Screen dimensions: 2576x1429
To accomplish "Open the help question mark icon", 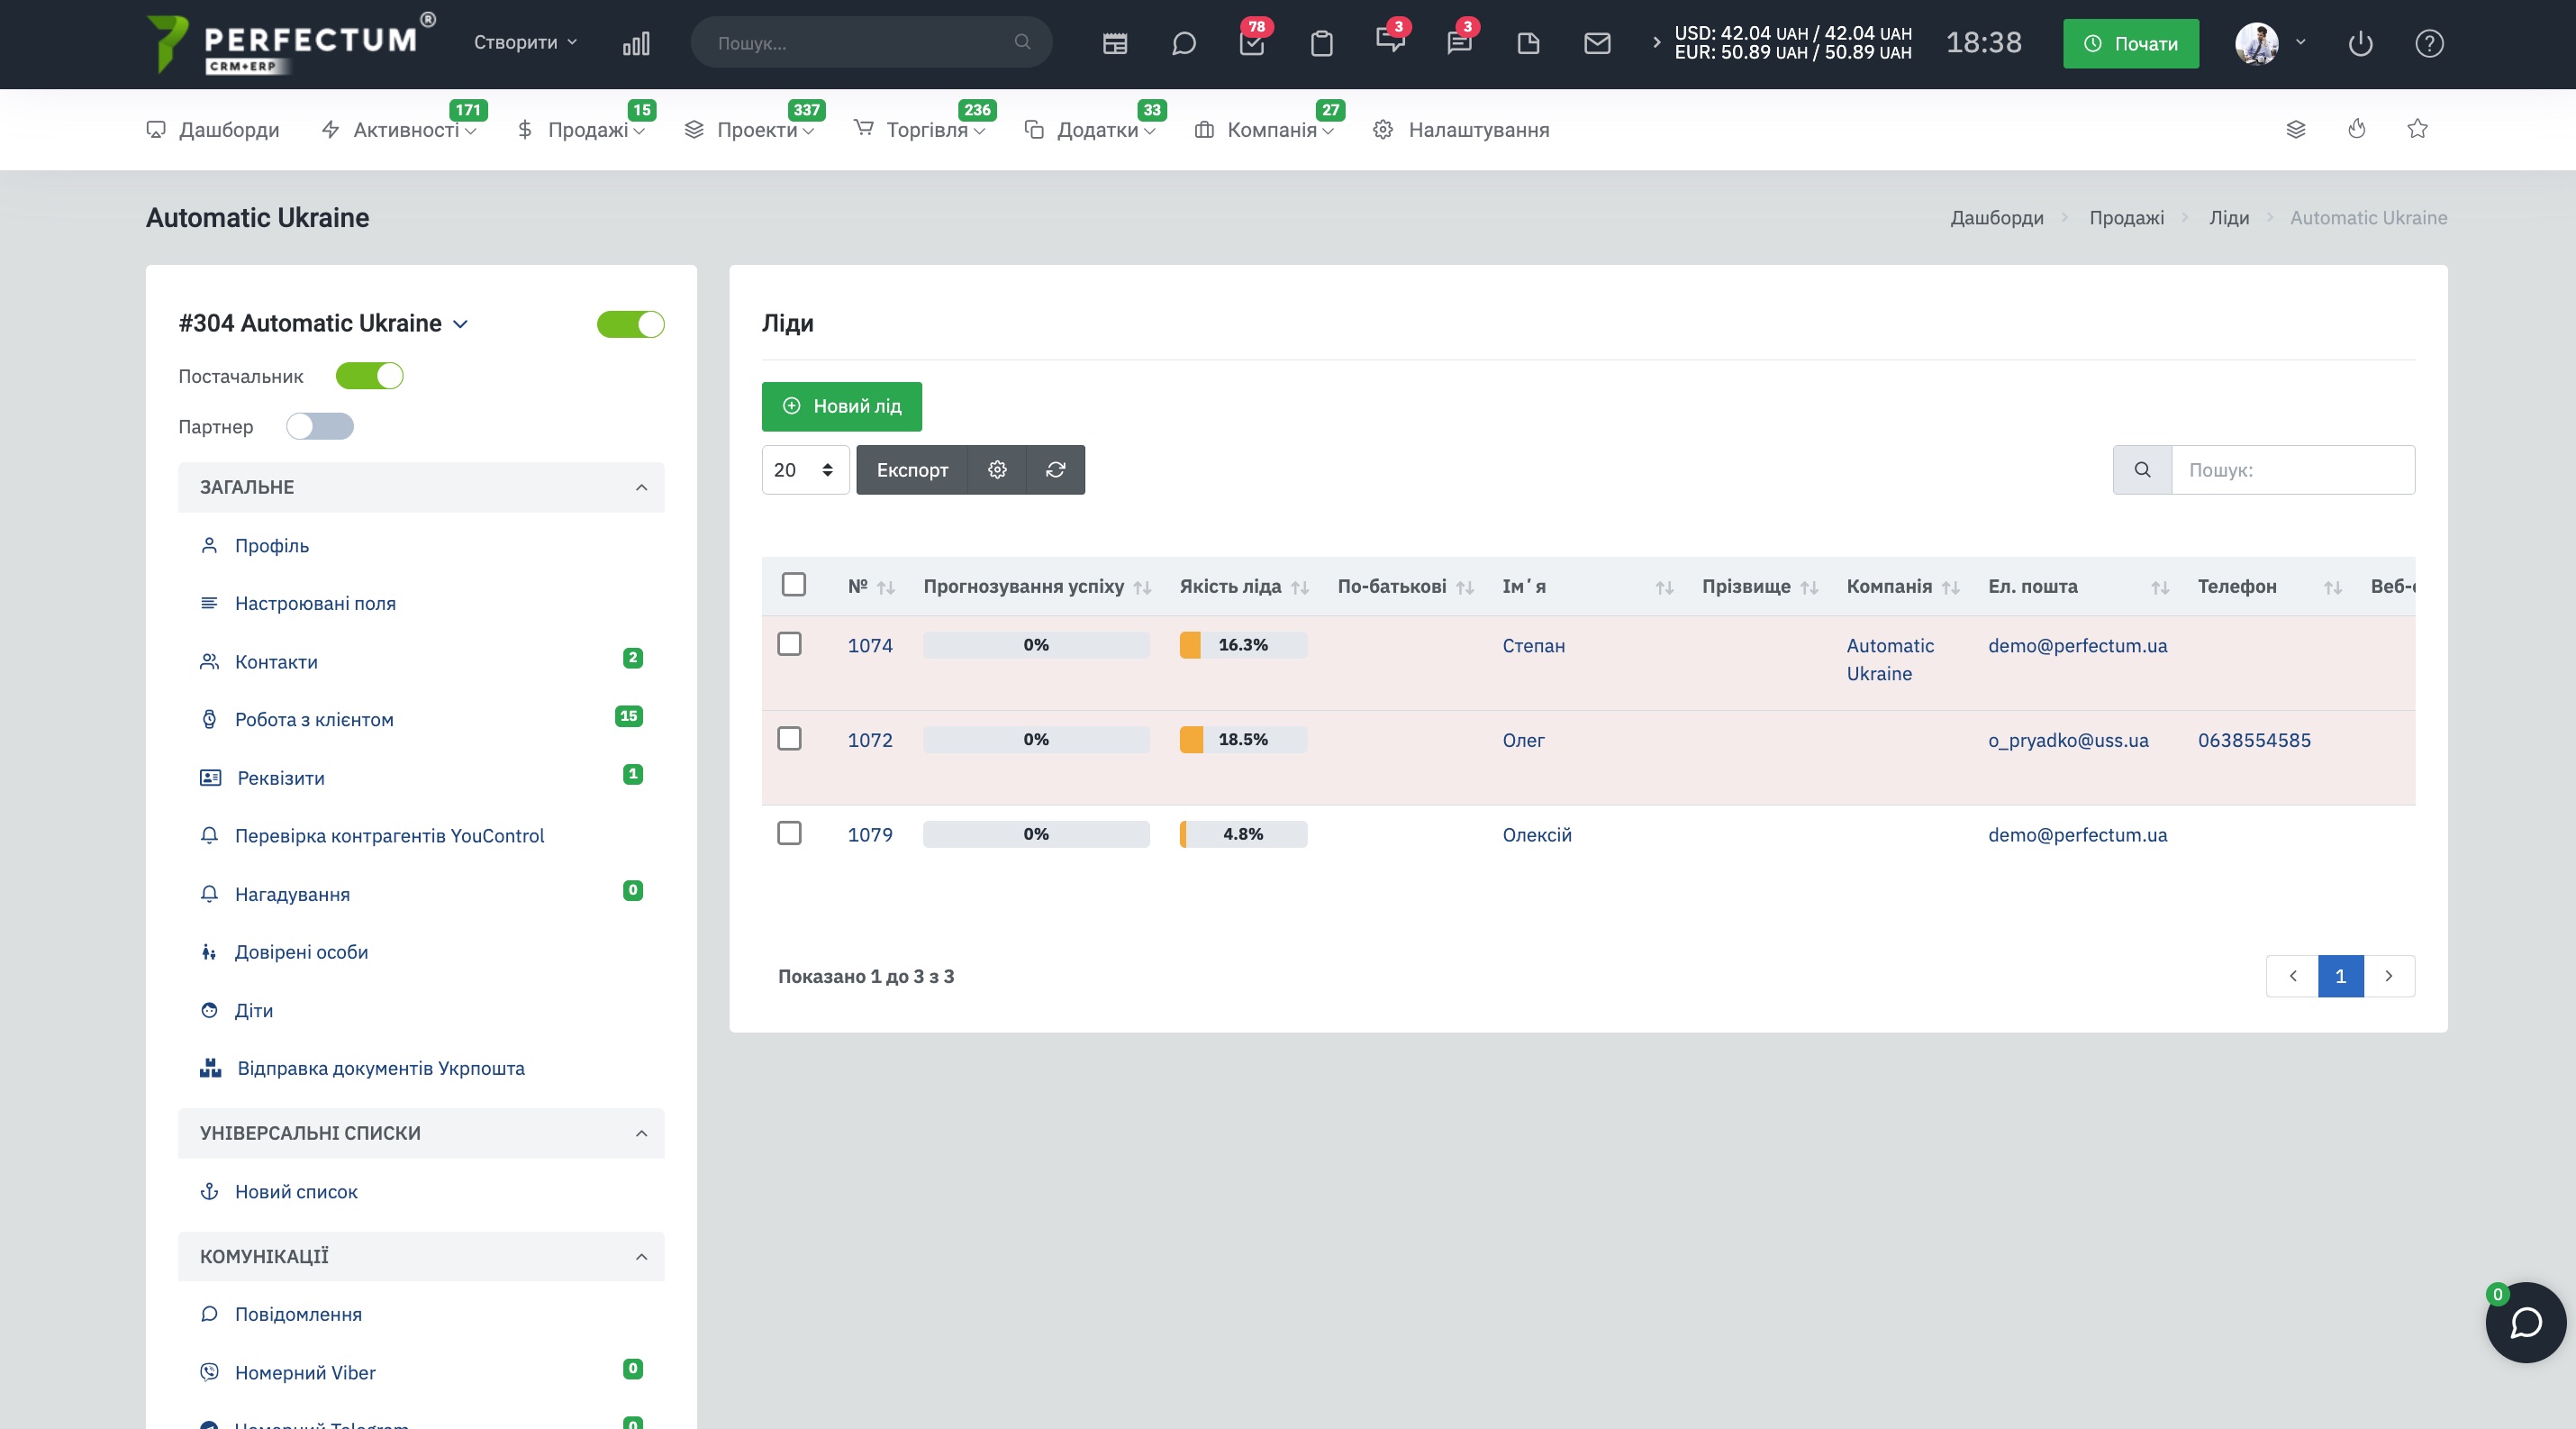I will pyautogui.click(x=2429, y=43).
